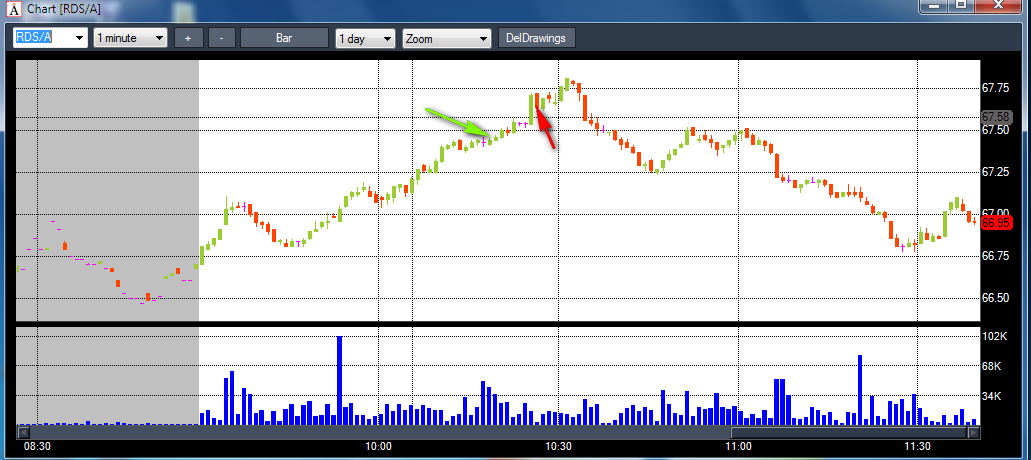Click the 10:00 time axis label
1031x460 pixels.
378,446
